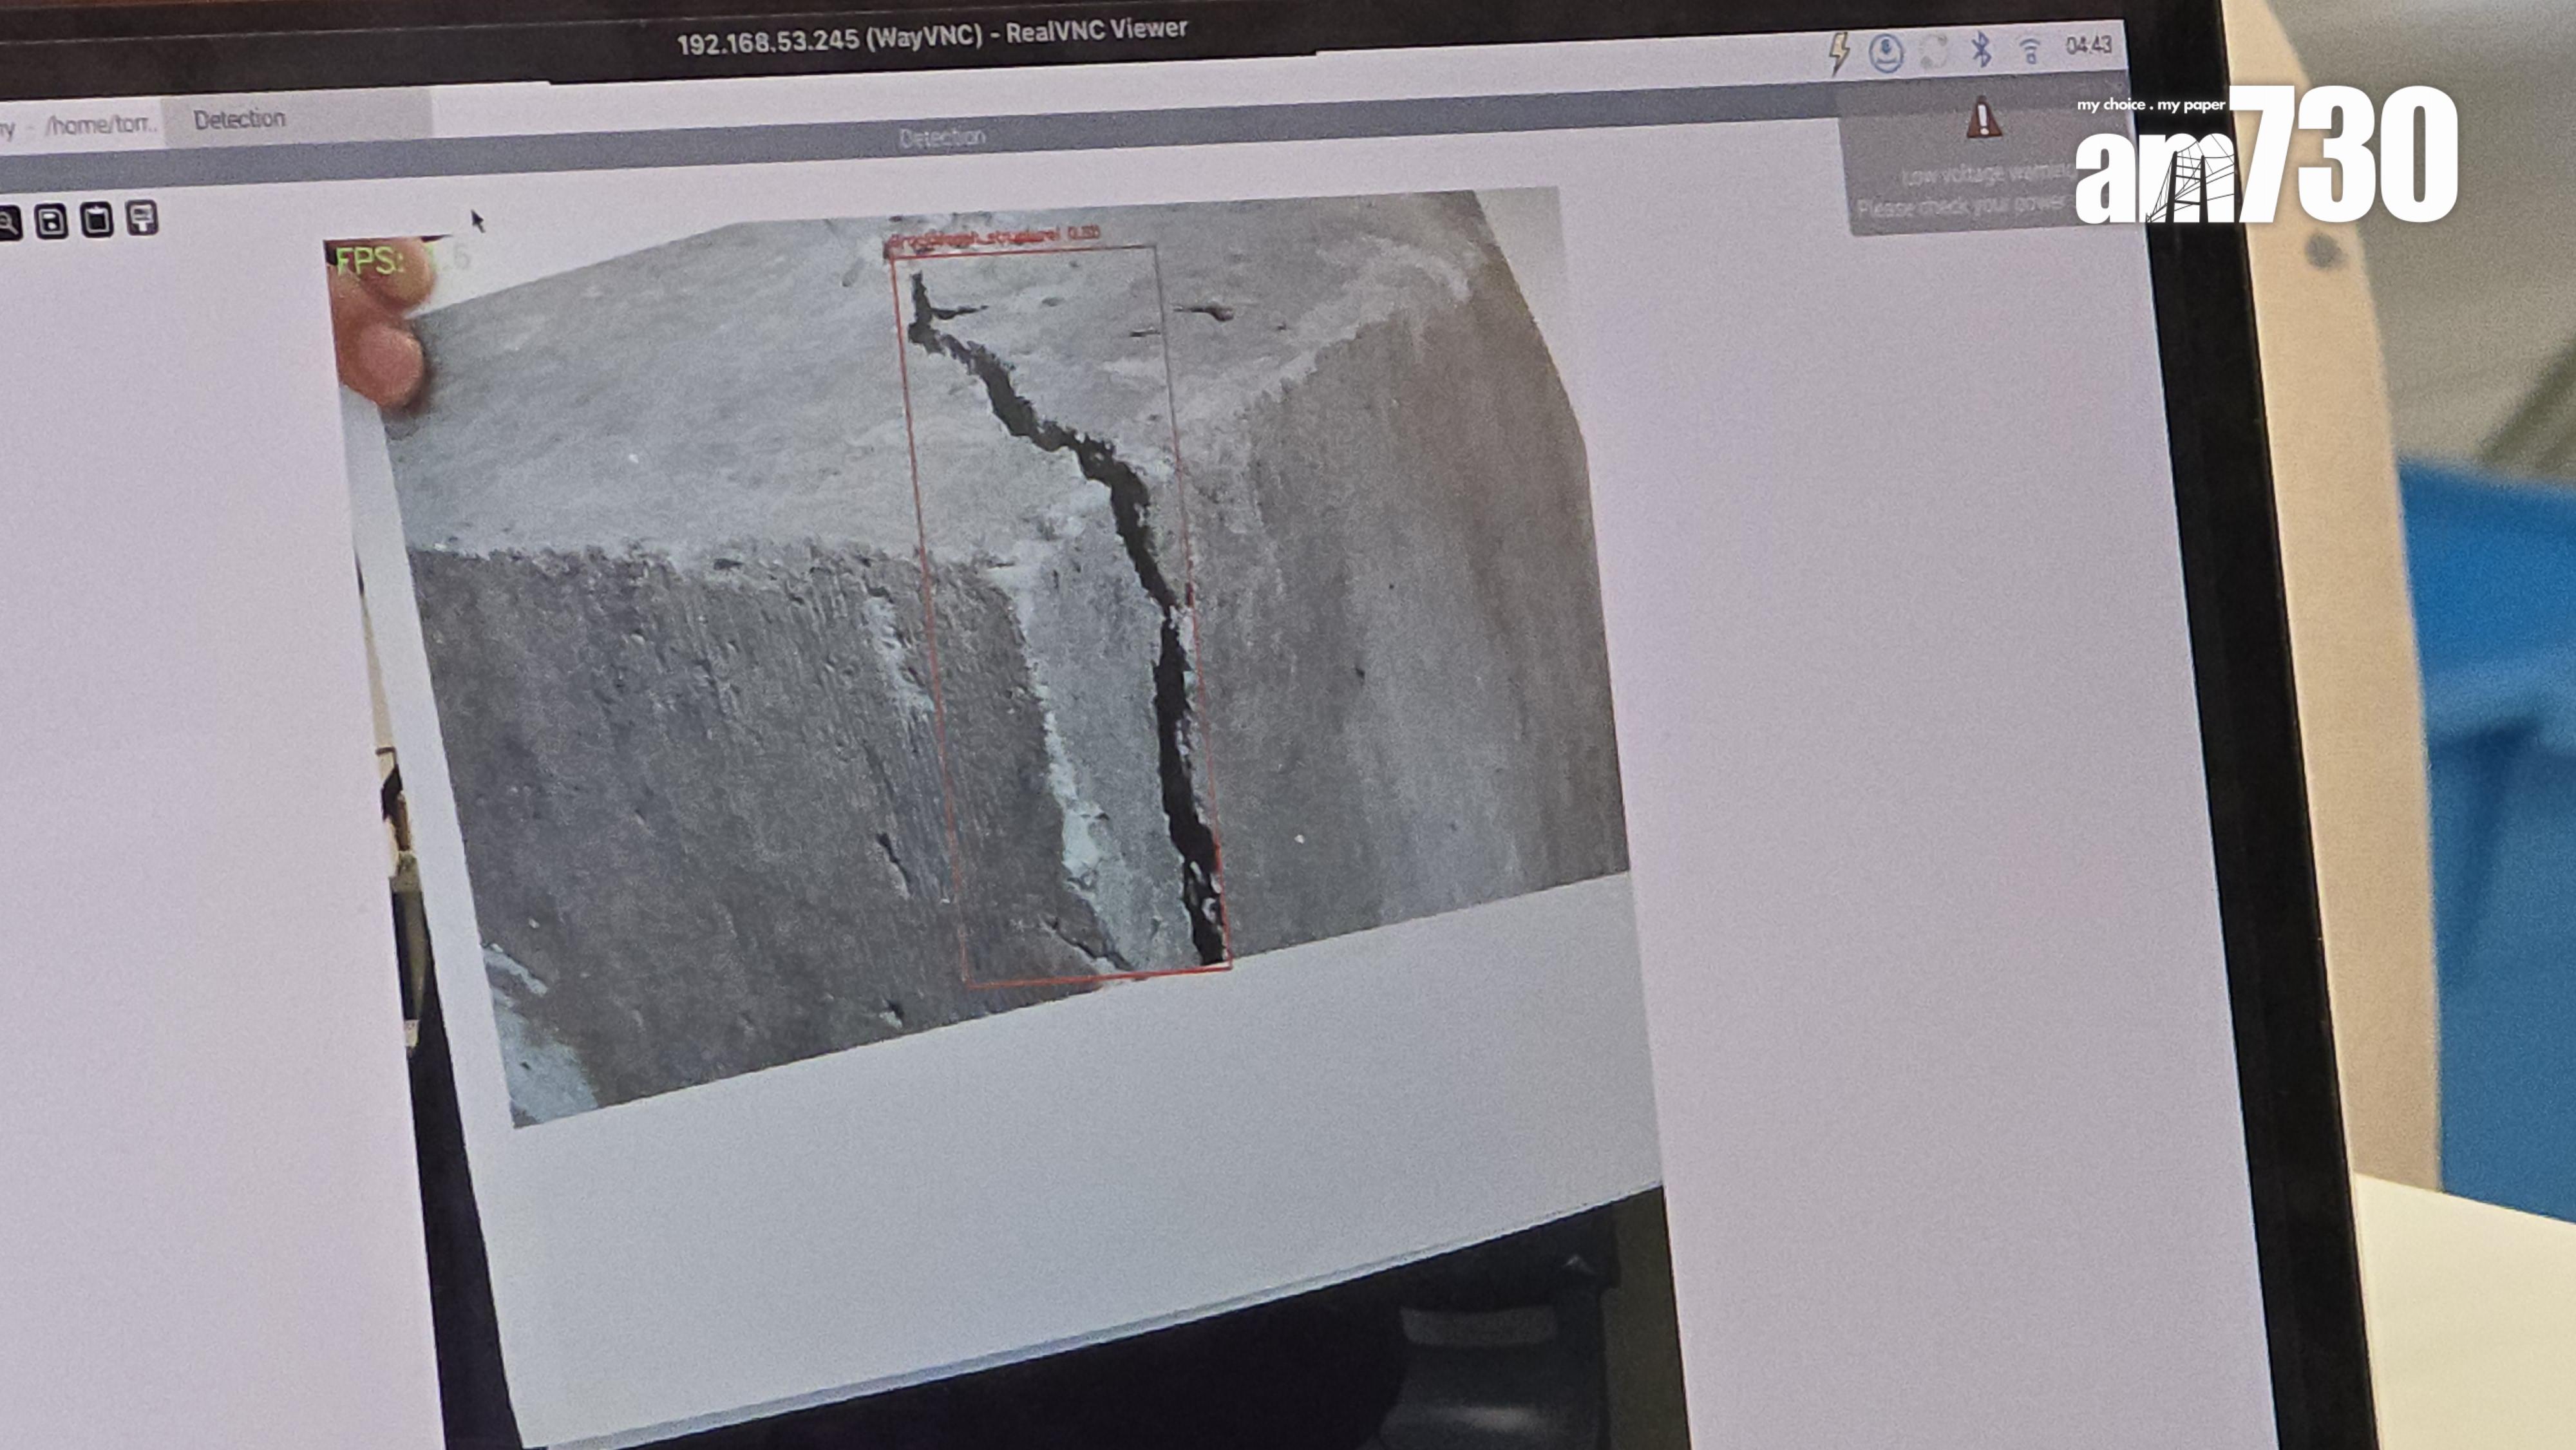Open the Bluetooth tray menu
This screenshot has width=2576, height=1450.
(1981, 49)
